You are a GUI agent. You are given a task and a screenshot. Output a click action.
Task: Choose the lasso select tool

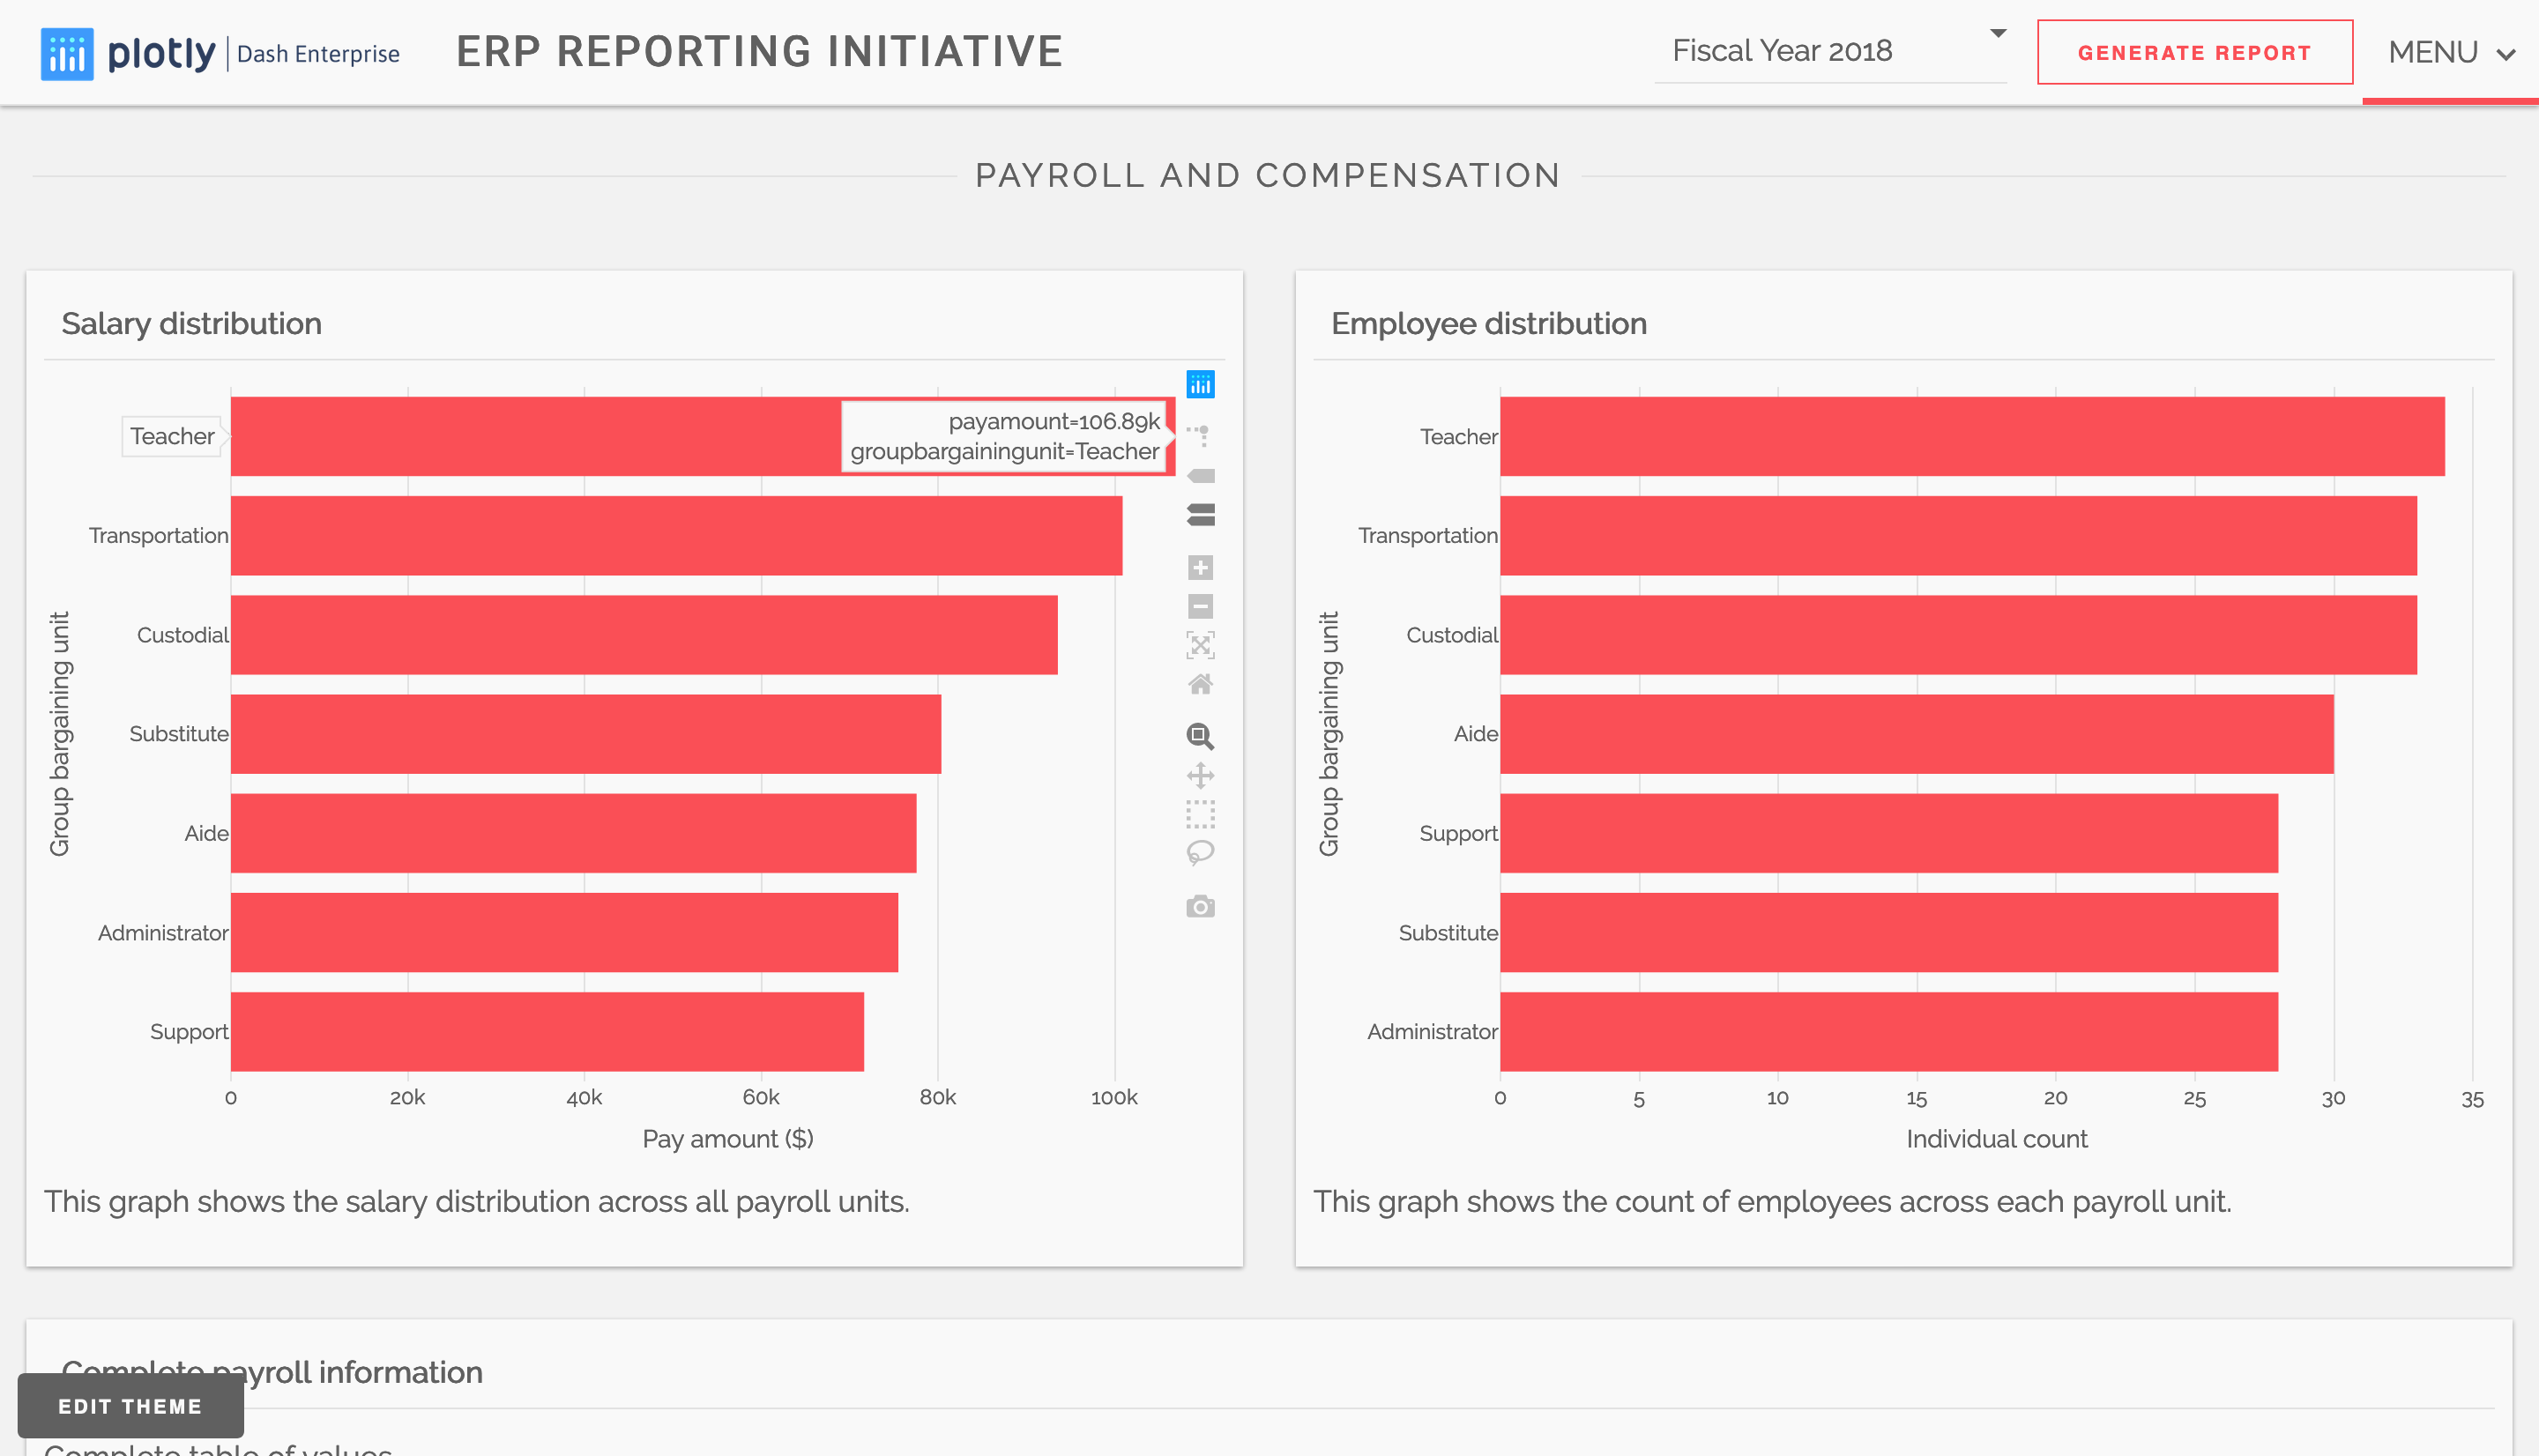tap(1200, 853)
